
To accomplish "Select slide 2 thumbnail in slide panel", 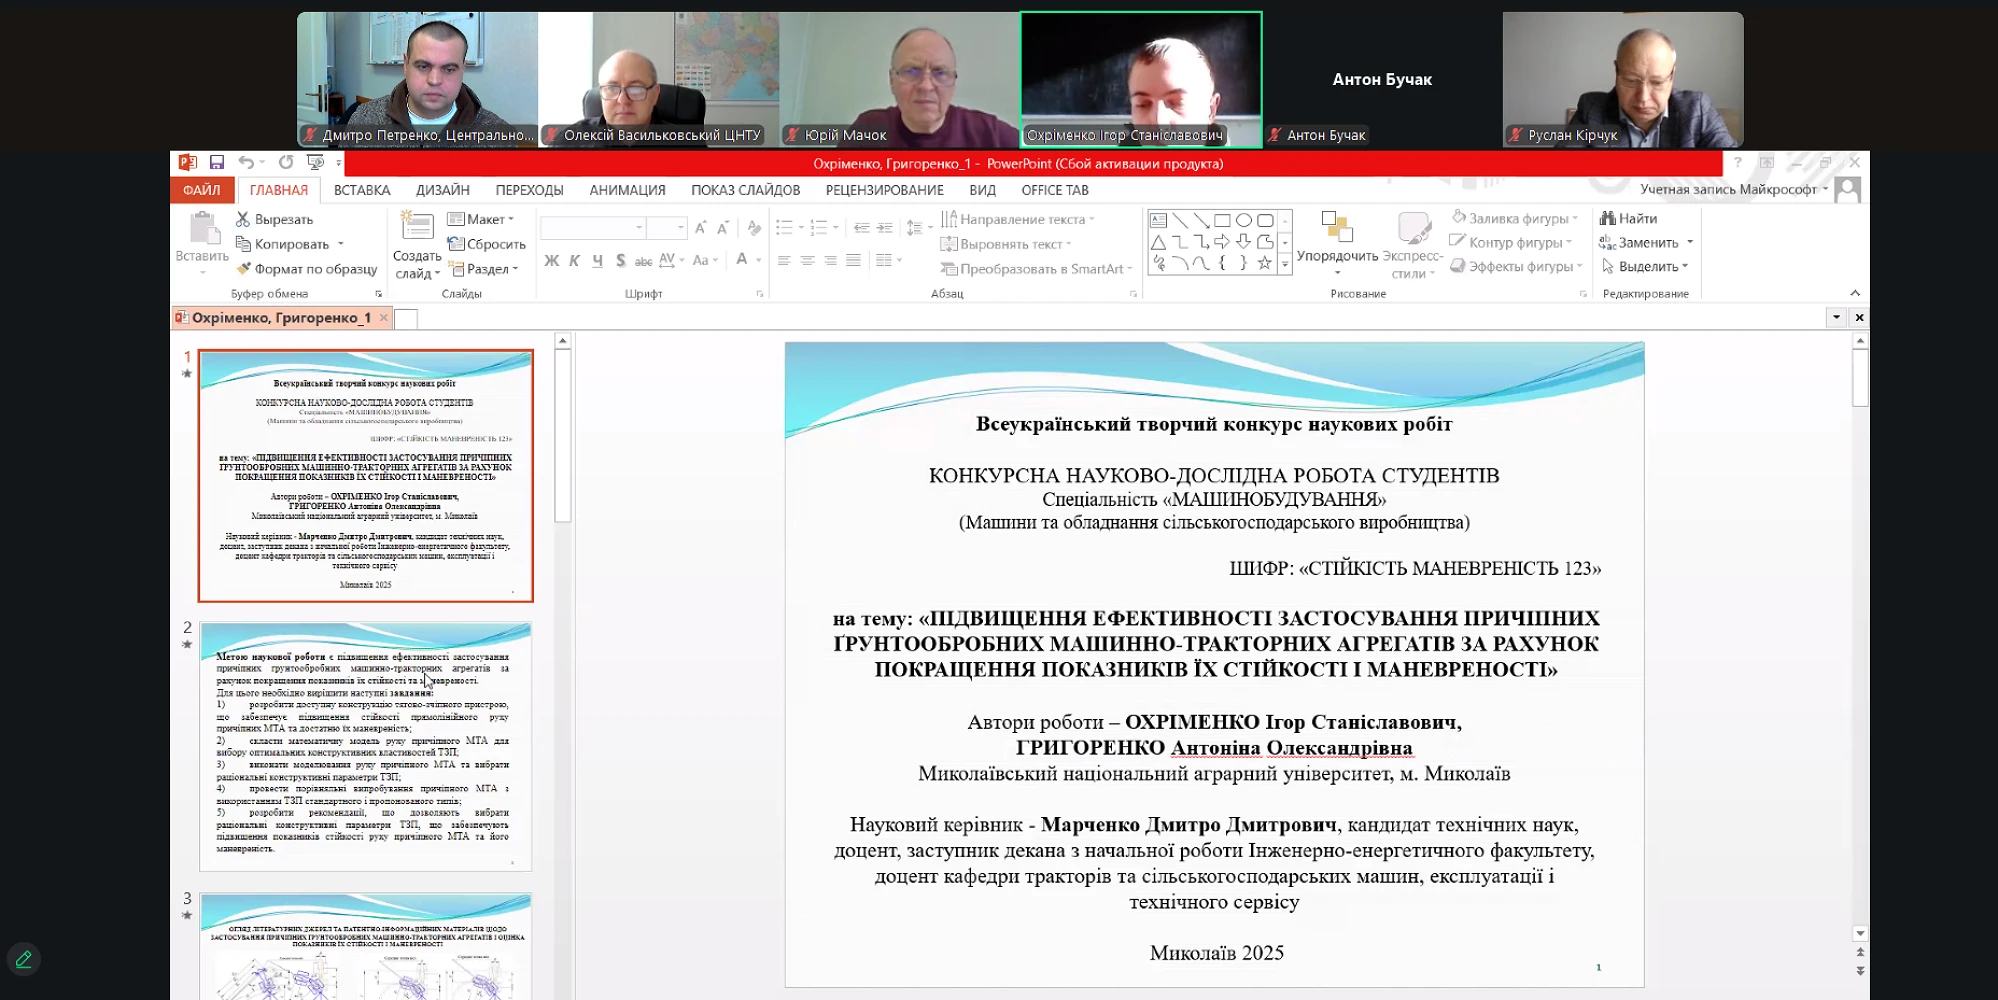I will 366,746.
